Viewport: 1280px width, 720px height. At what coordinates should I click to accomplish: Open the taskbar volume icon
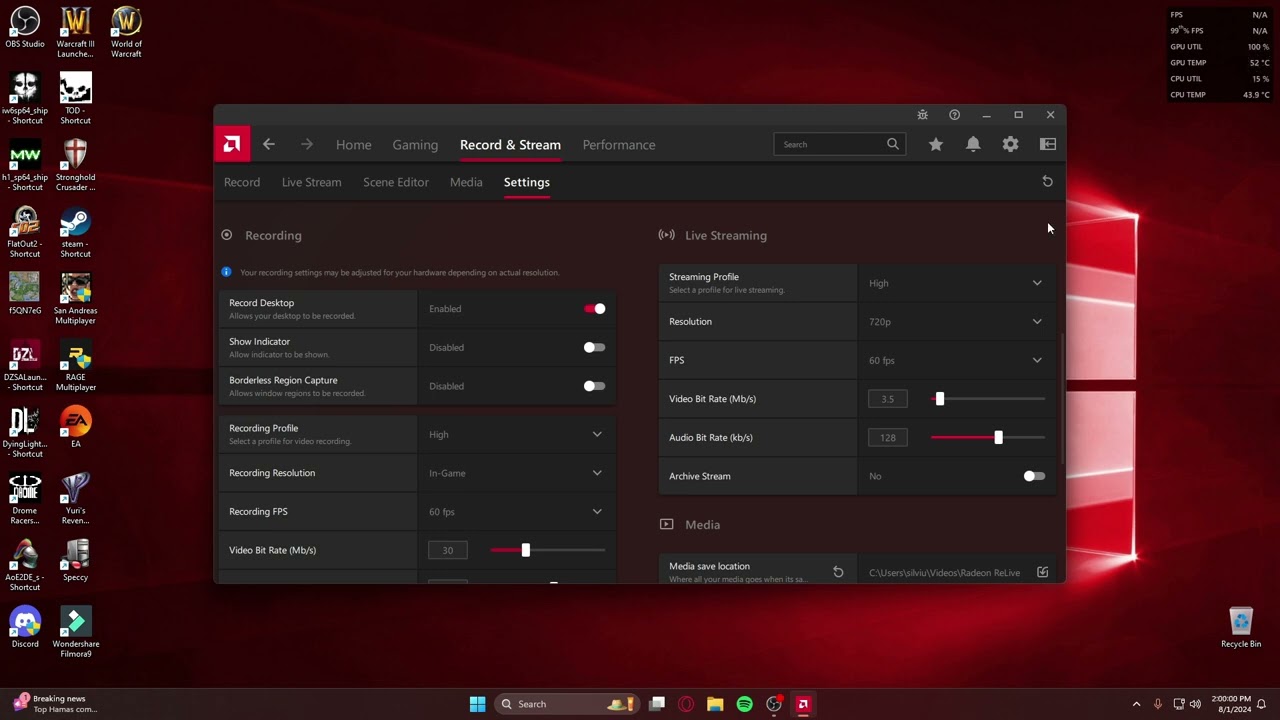(x=1195, y=704)
